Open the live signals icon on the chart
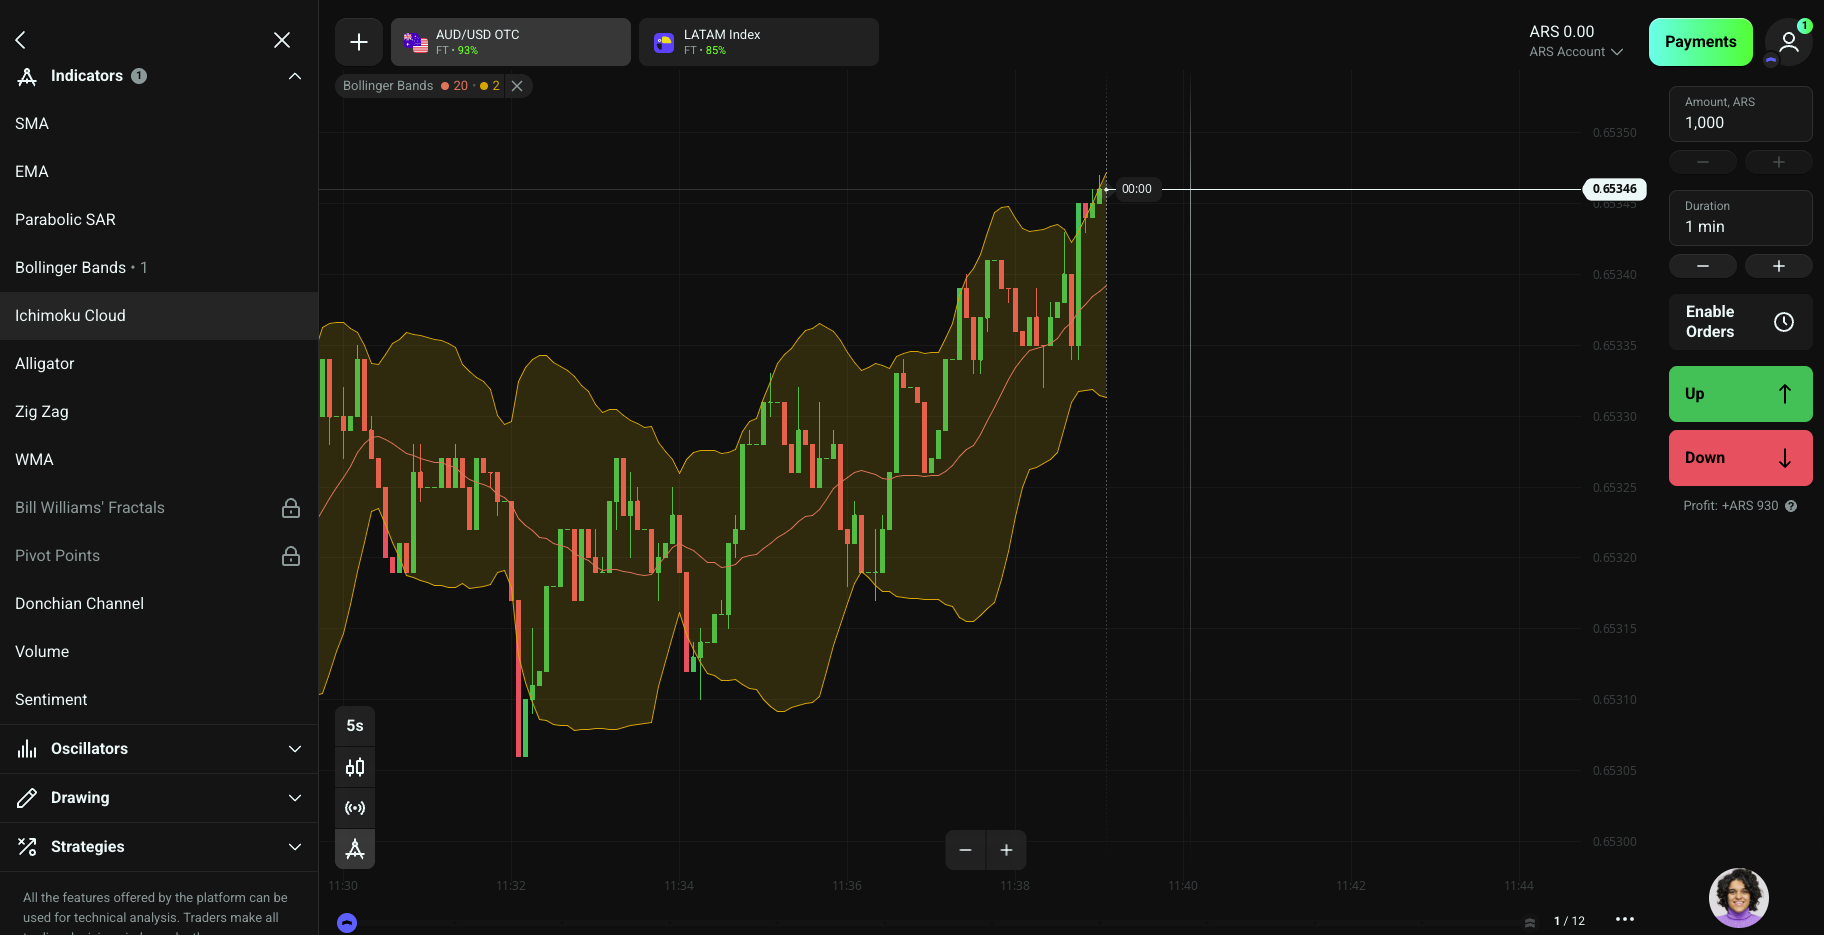Image resolution: width=1824 pixels, height=935 pixels. coord(355,807)
